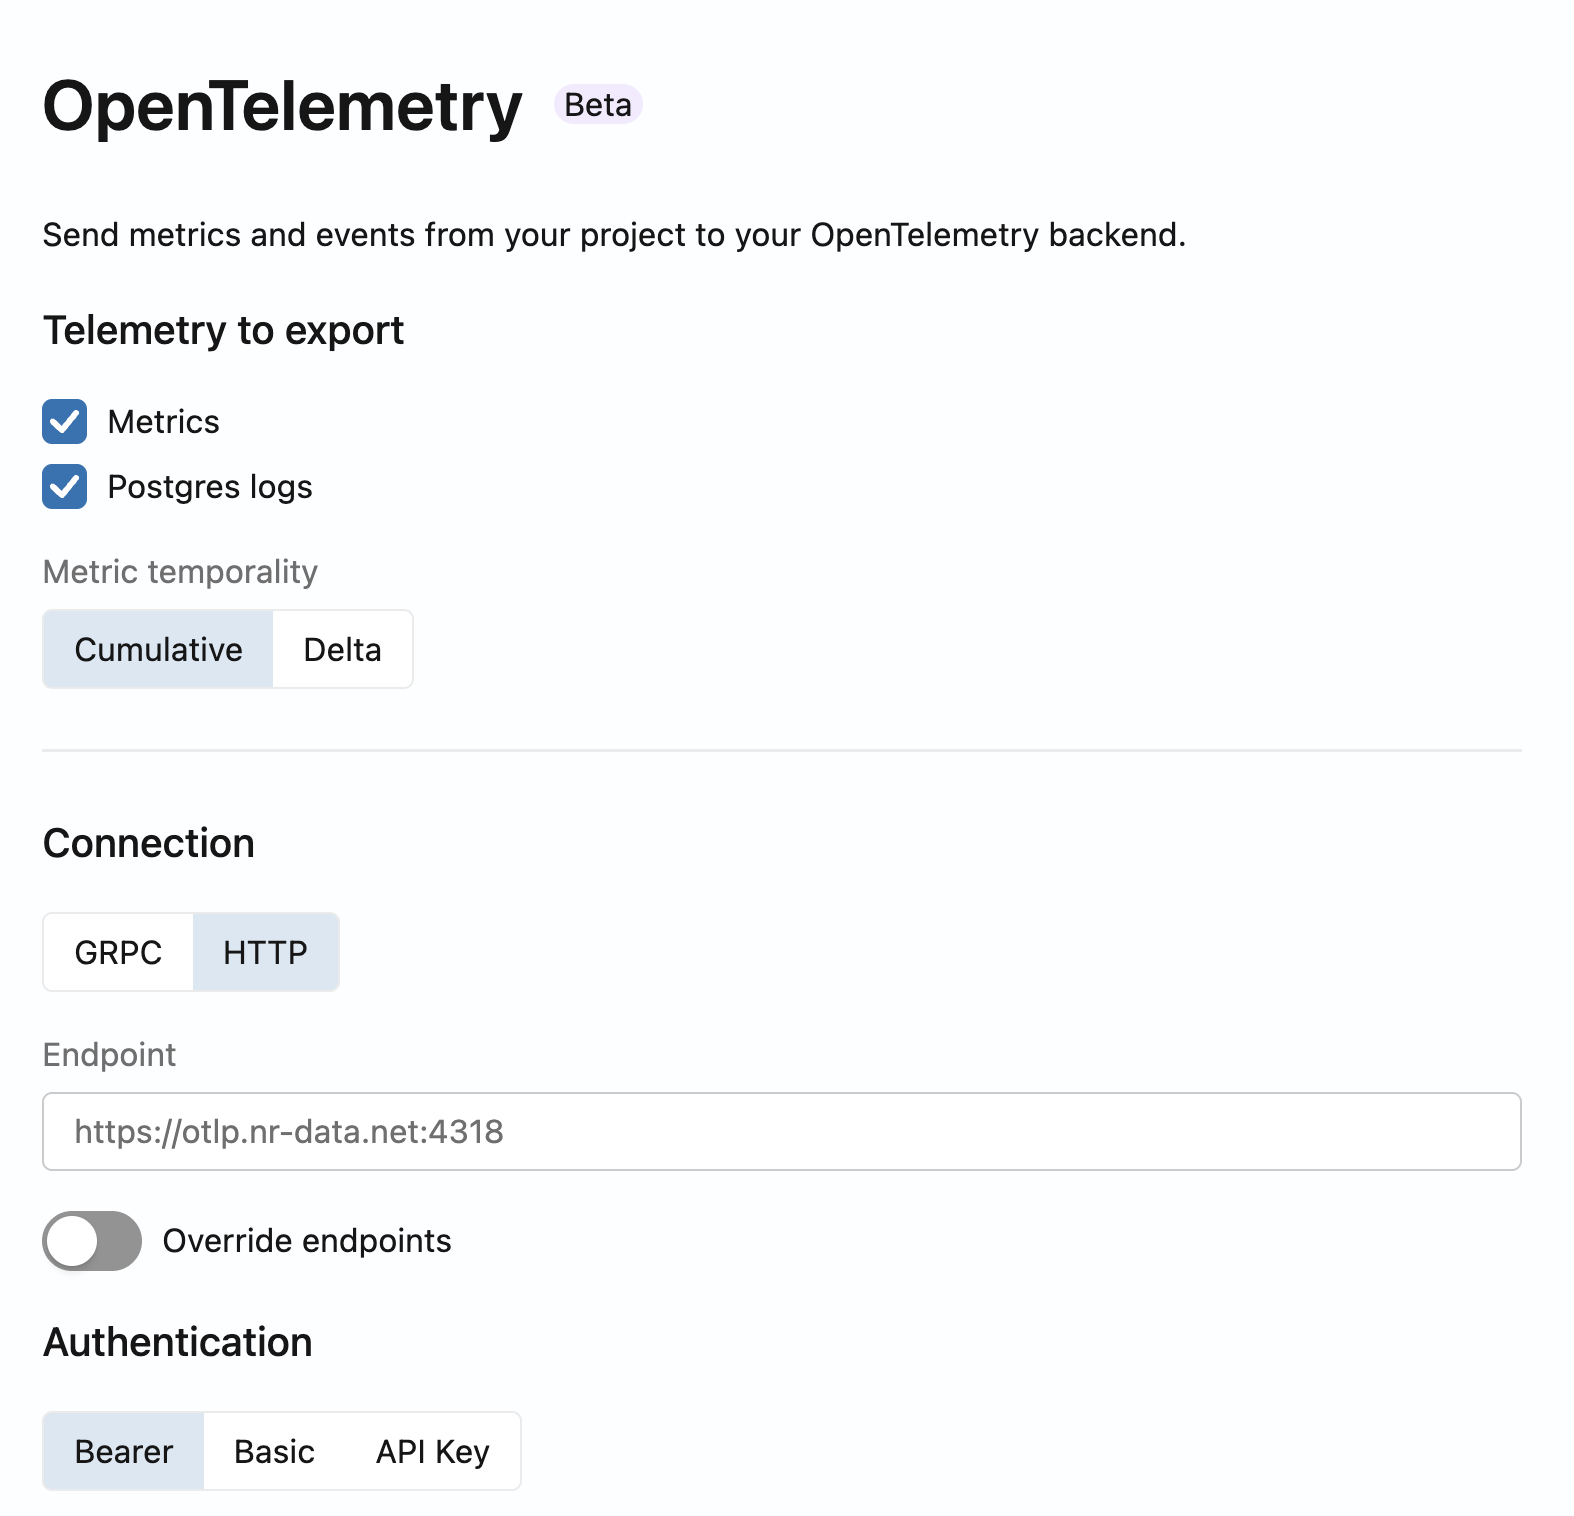Image resolution: width=1574 pixels, height=1516 pixels.
Task: Enable the Override endpoints toggle switch
Action: (92, 1241)
